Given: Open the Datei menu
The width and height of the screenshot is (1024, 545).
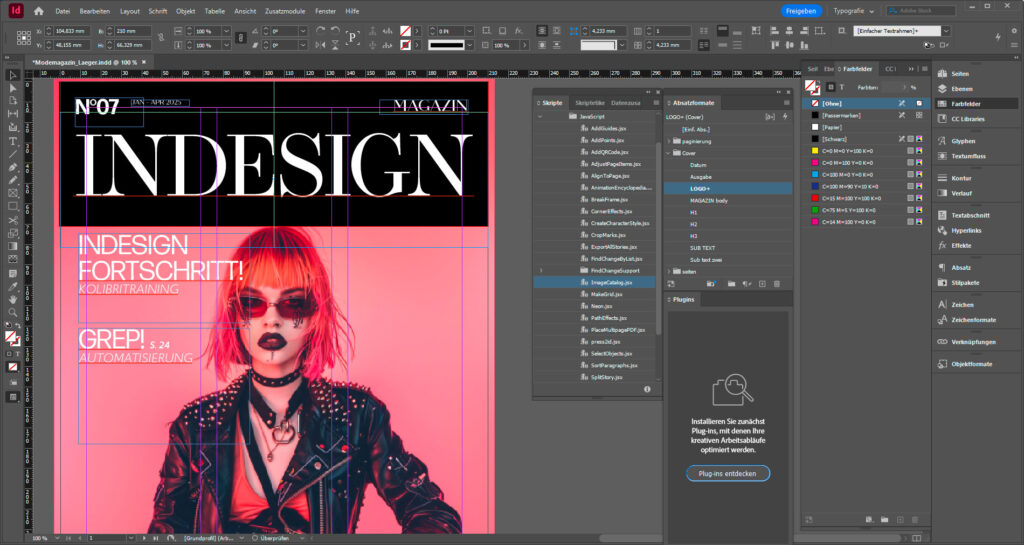Looking at the screenshot, I should click(63, 11).
